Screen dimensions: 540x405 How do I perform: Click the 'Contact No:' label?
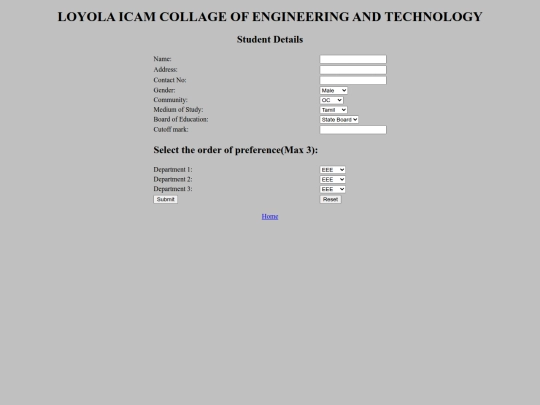[170, 80]
